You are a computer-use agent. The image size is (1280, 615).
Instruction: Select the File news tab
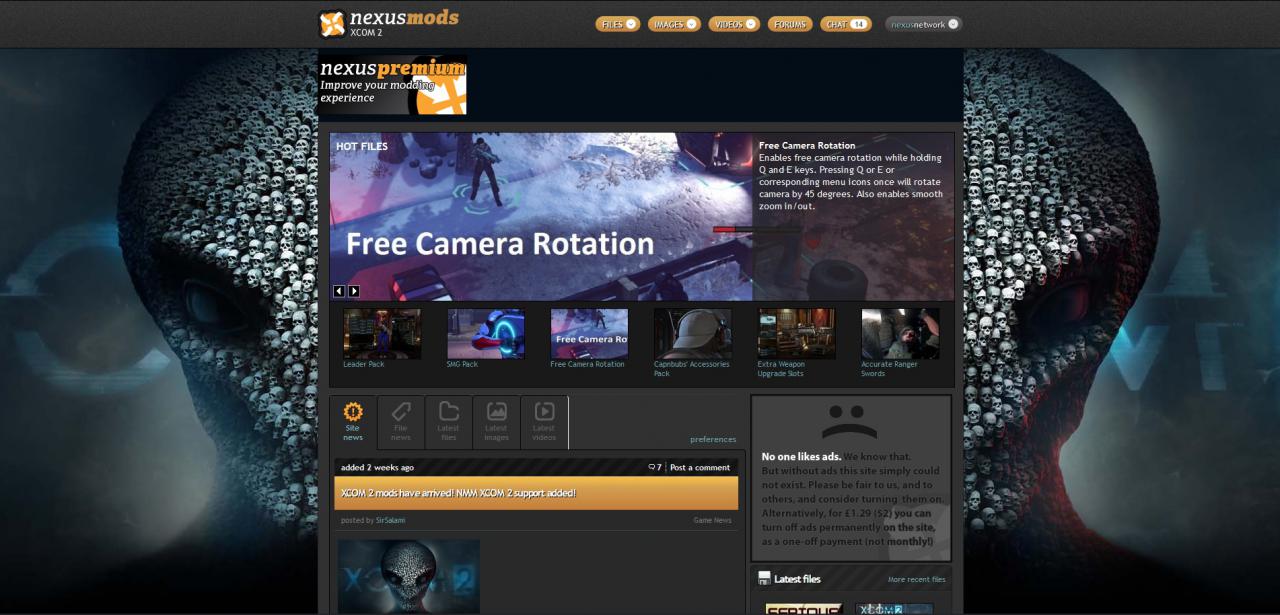tap(401, 422)
